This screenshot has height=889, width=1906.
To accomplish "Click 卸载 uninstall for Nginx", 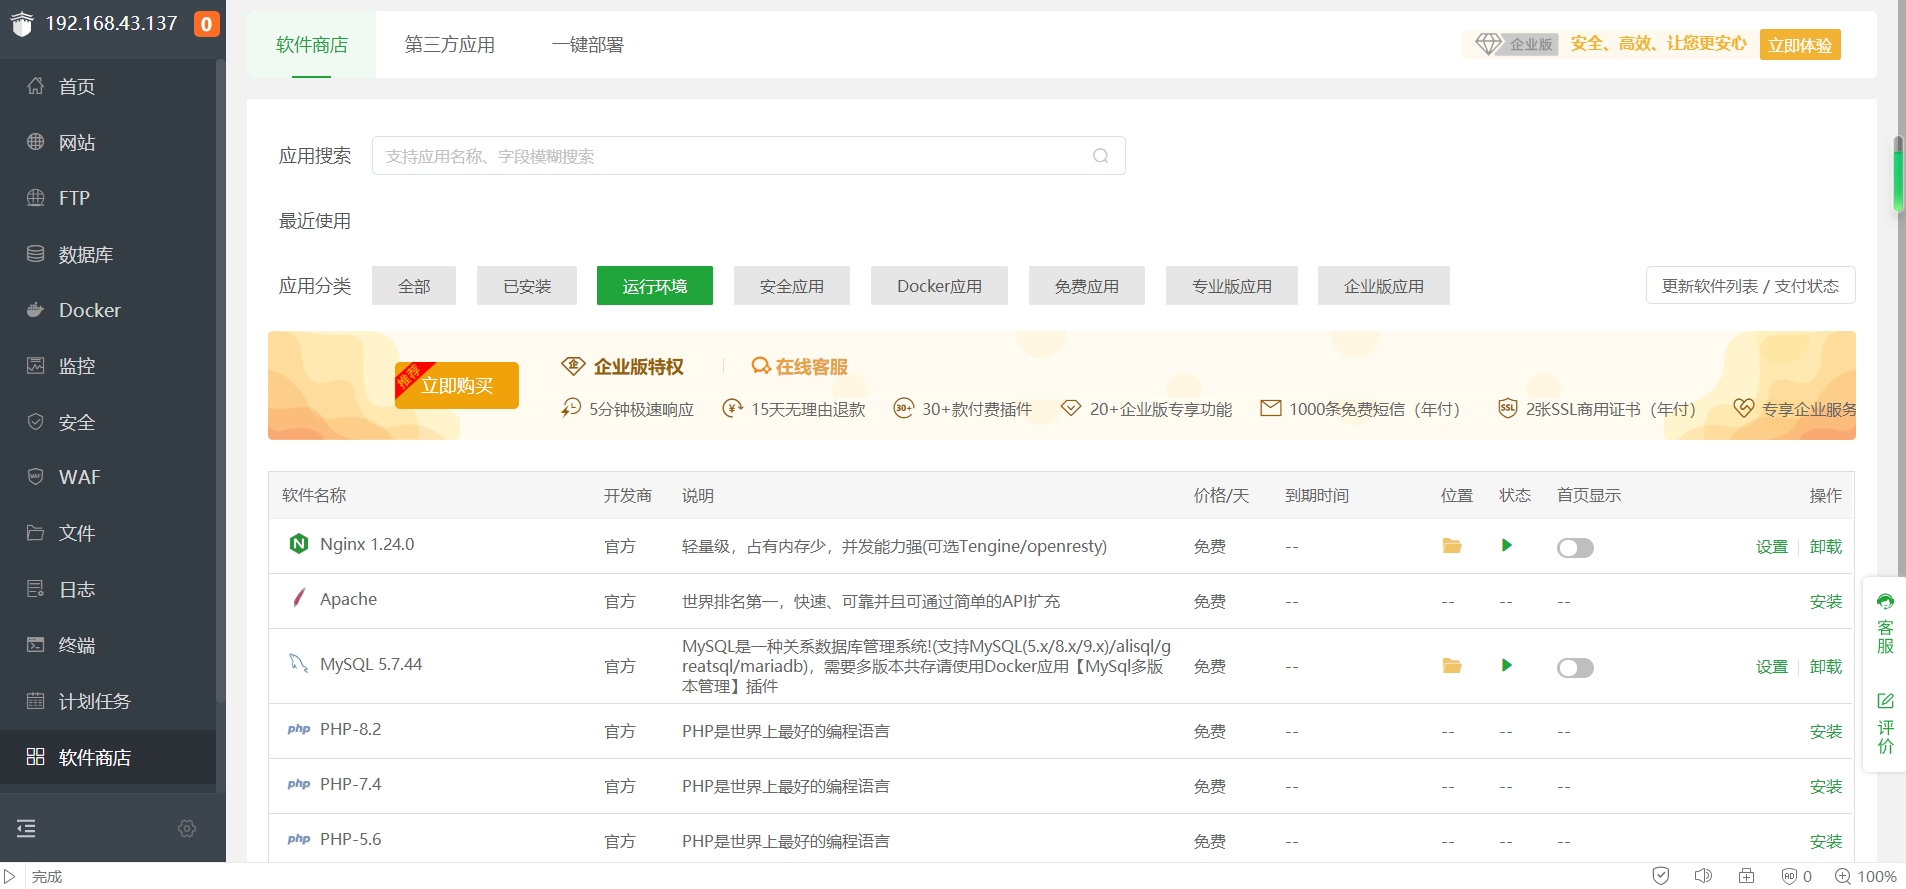I will tap(1826, 547).
